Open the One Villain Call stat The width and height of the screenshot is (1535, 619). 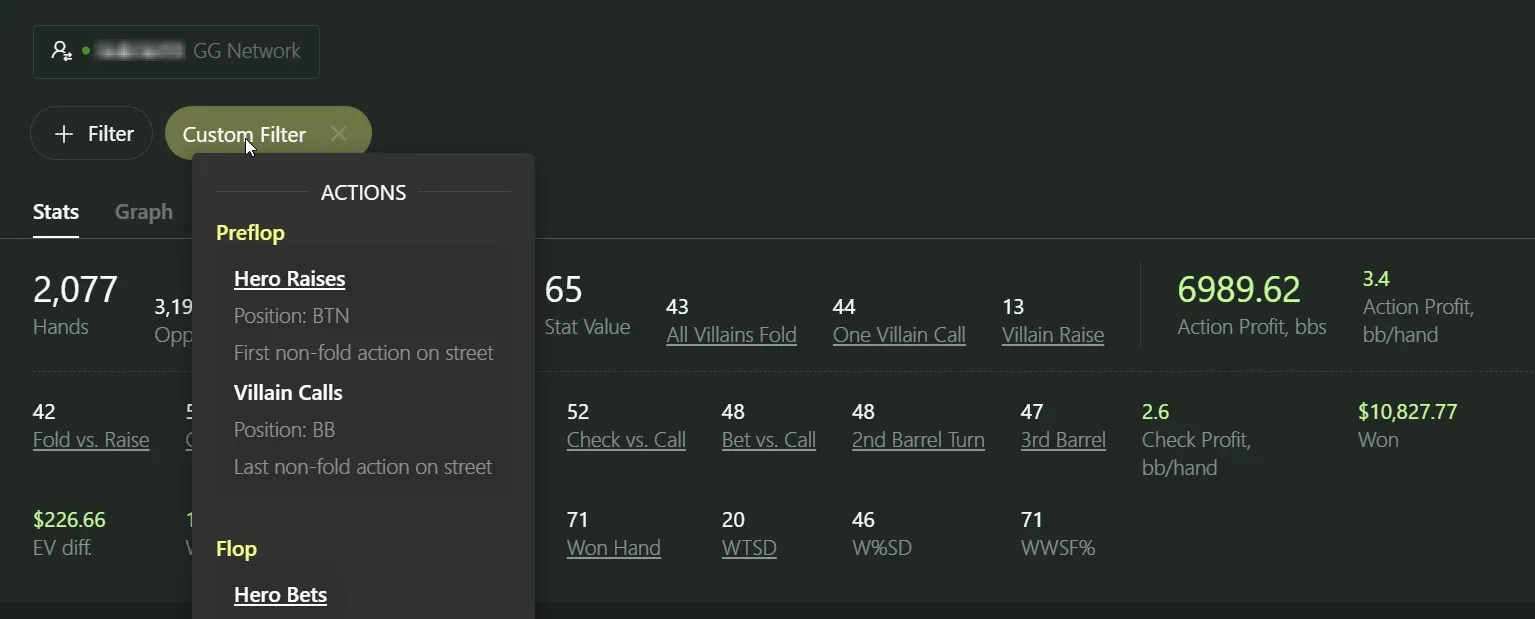pos(899,335)
